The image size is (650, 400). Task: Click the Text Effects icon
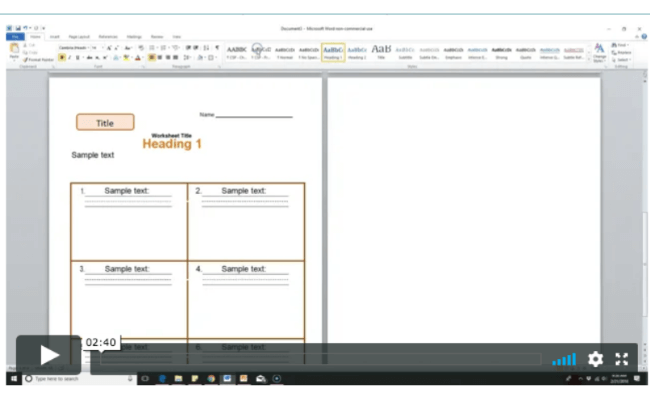tap(116, 58)
